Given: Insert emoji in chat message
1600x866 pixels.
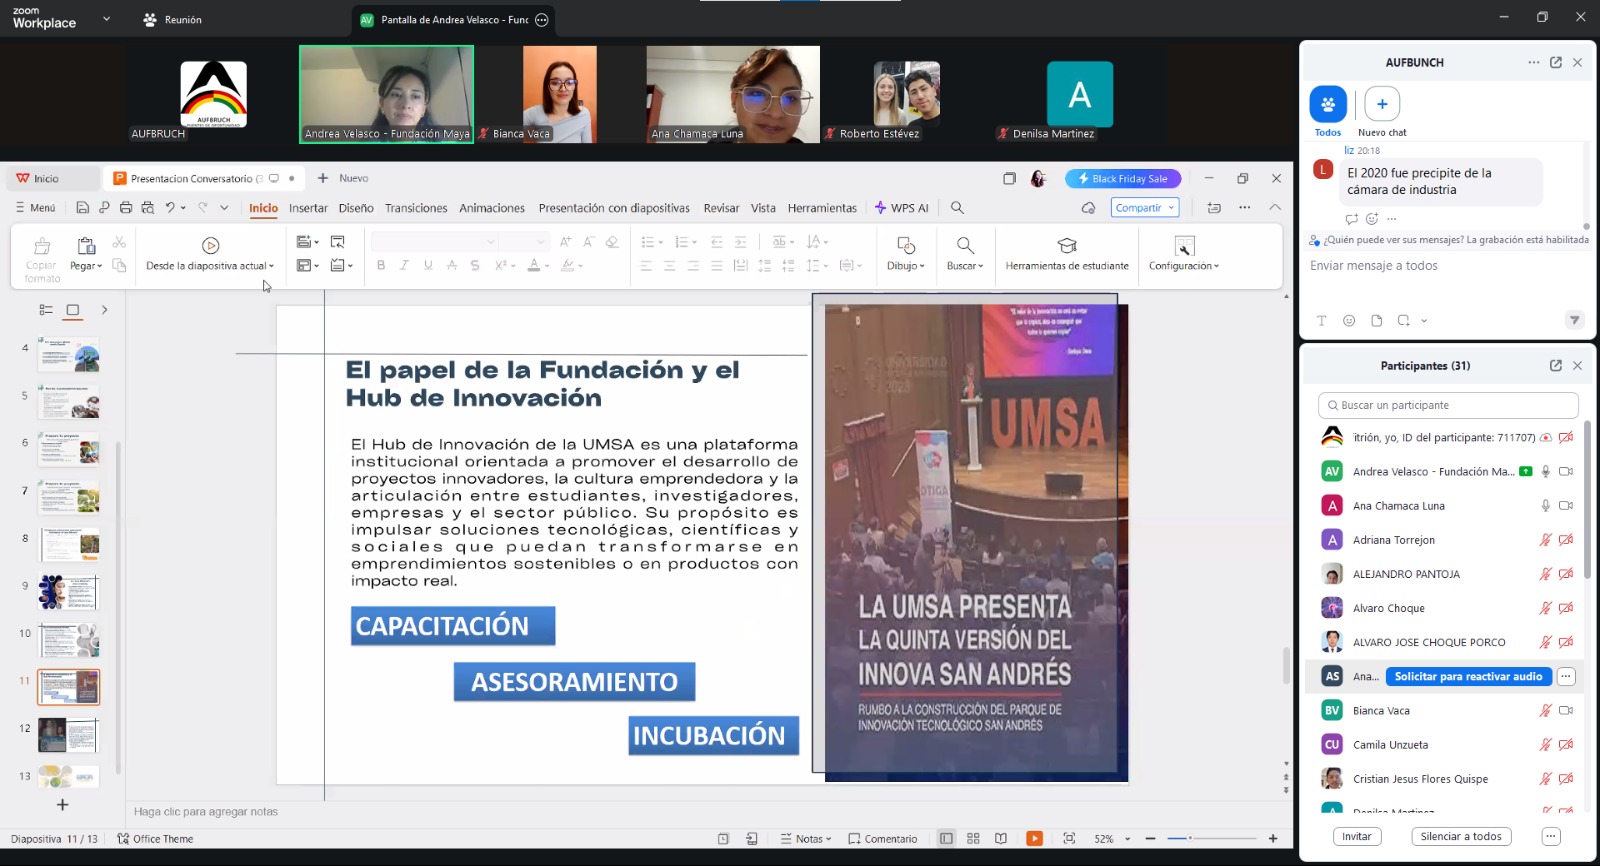Looking at the screenshot, I should coord(1349,321).
